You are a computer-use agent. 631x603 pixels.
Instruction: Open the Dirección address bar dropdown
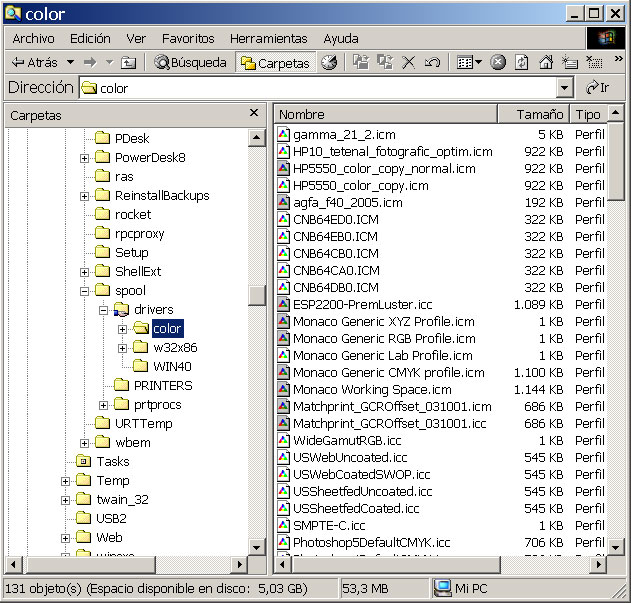[565, 88]
